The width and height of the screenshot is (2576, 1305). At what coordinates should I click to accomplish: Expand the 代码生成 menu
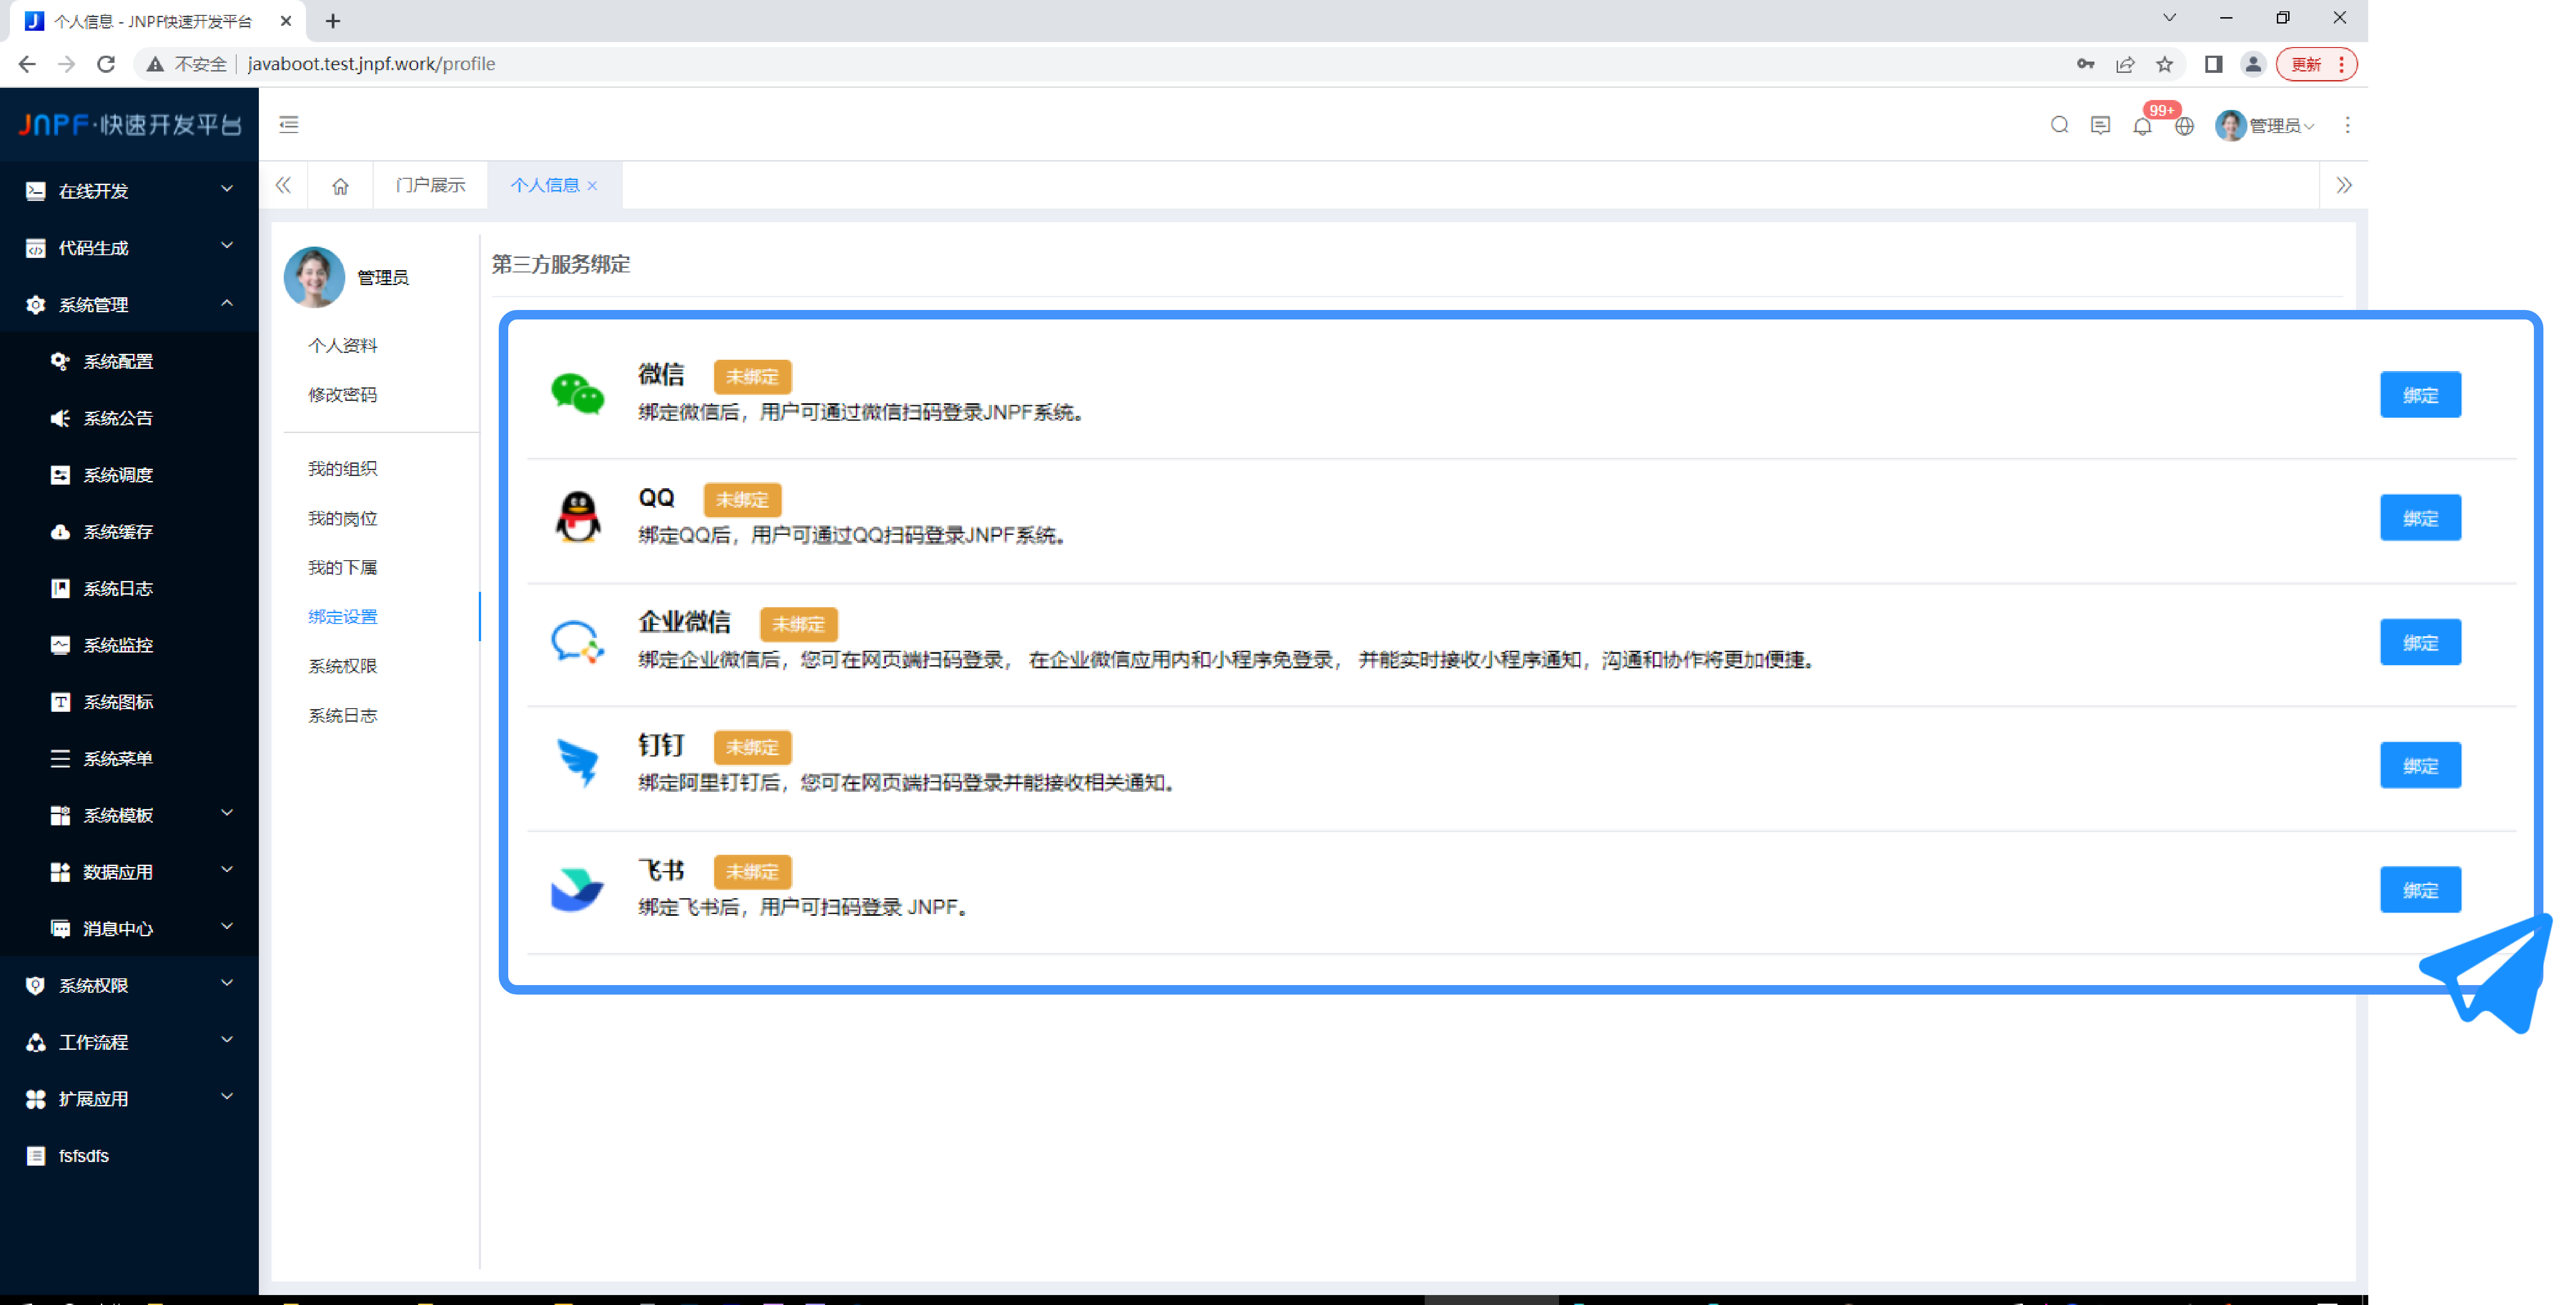pos(129,248)
